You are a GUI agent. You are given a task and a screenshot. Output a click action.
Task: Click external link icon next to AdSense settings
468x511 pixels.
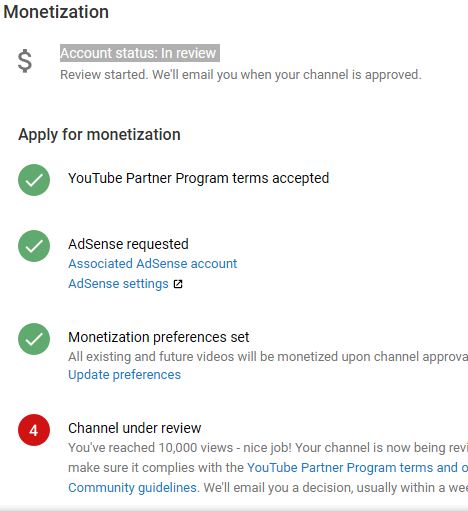tap(178, 284)
